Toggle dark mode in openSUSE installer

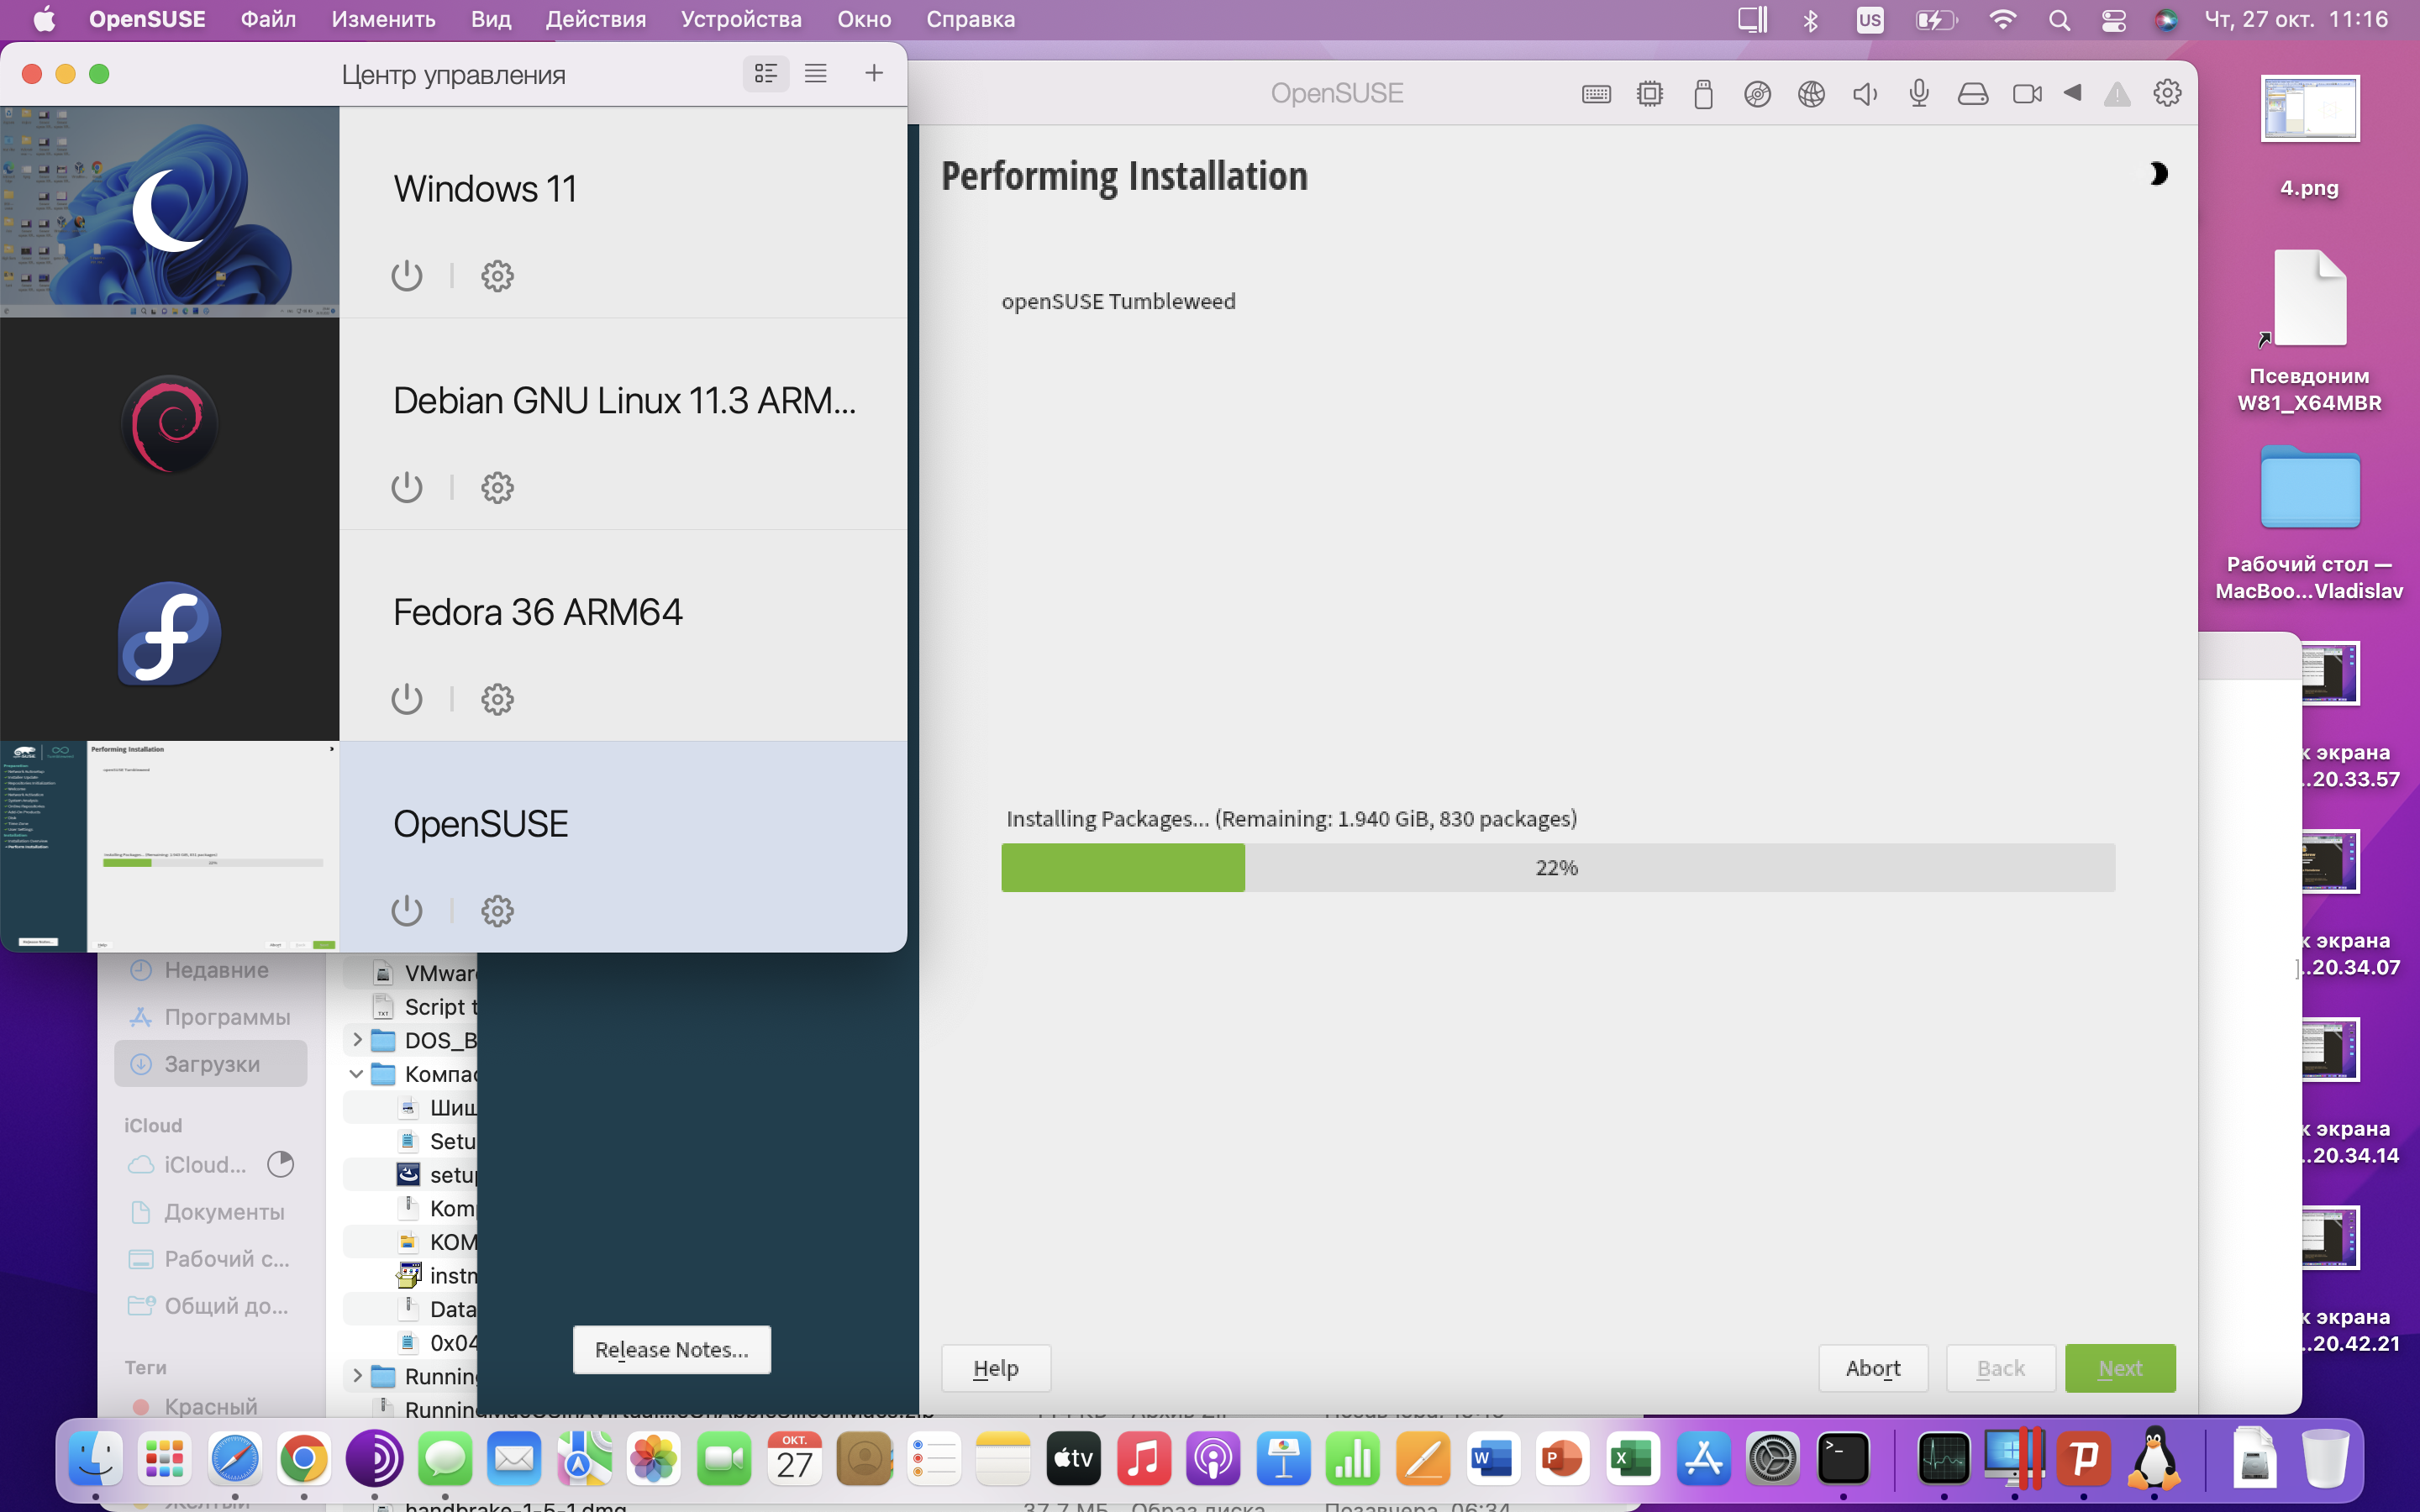(x=2157, y=174)
